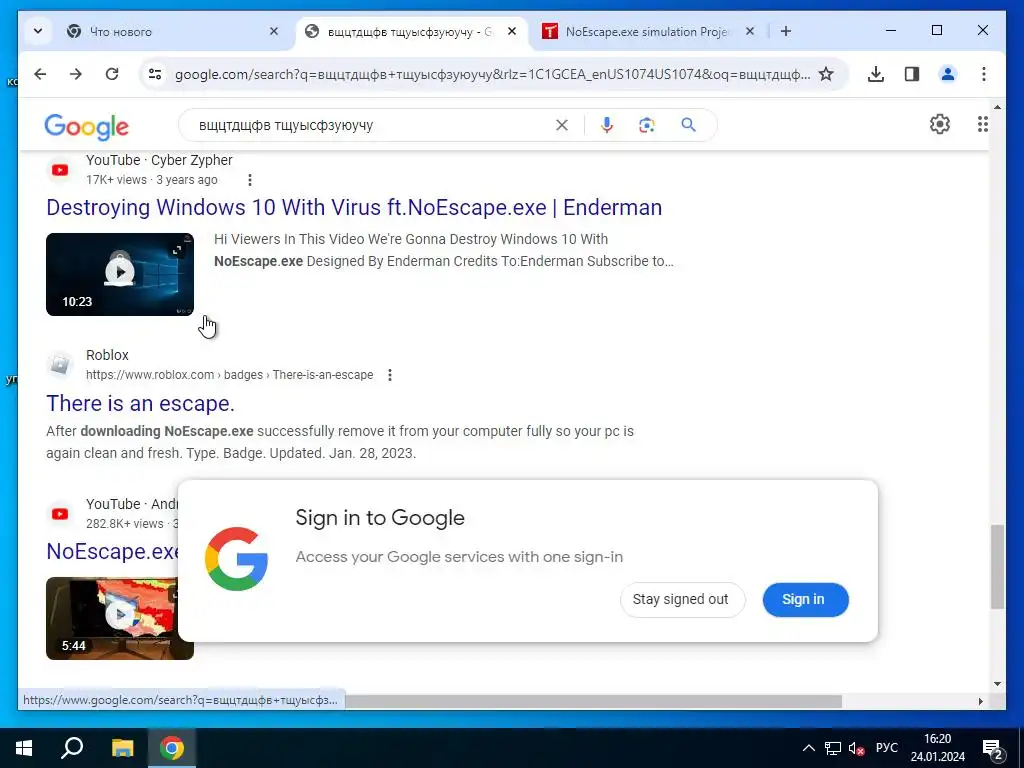Reload the current page
1024x768 pixels.
pyautogui.click(x=112, y=74)
